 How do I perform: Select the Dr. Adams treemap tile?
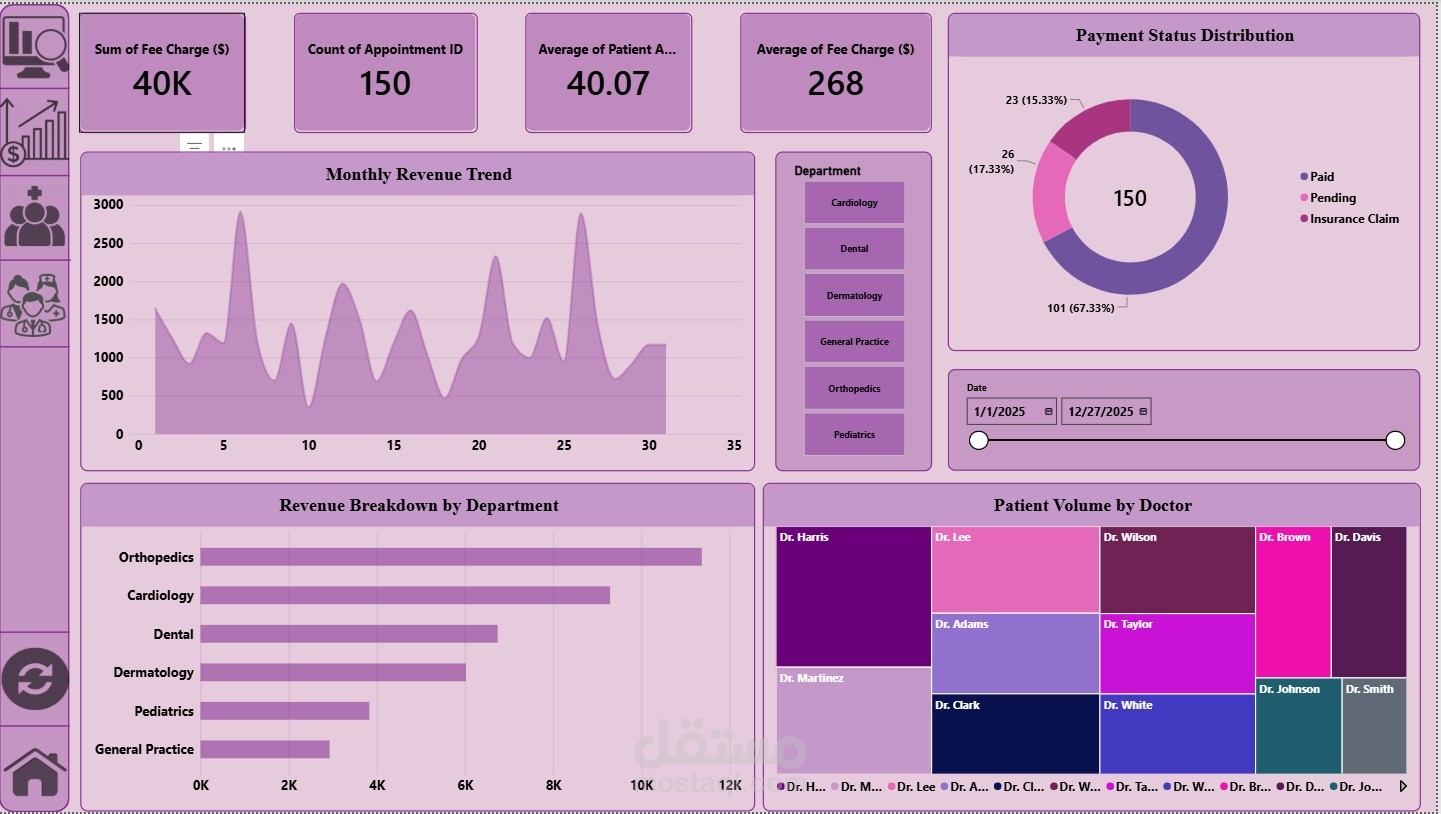(1015, 653)
